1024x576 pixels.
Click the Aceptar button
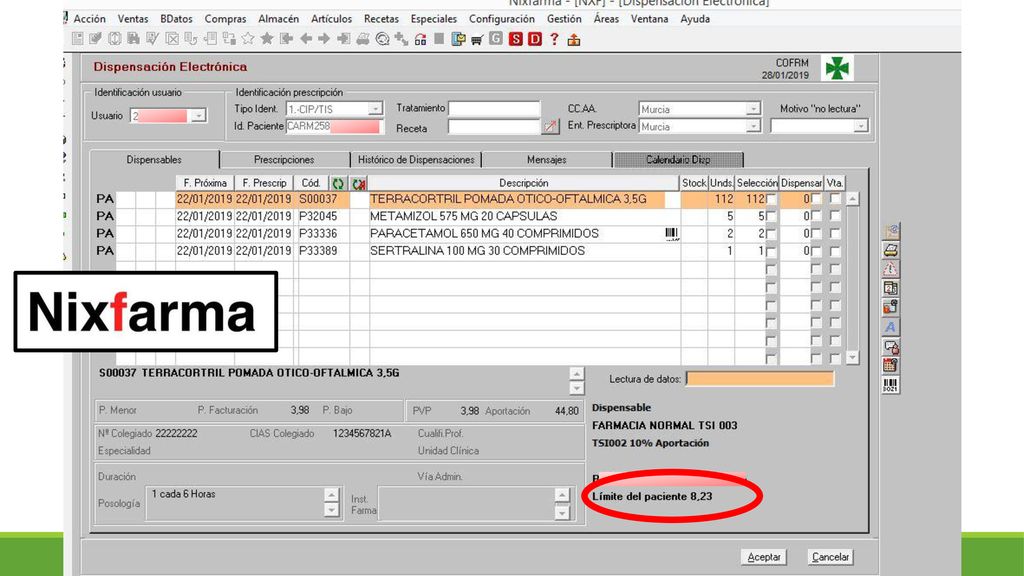pyautogui.click(x=764, y=557)
